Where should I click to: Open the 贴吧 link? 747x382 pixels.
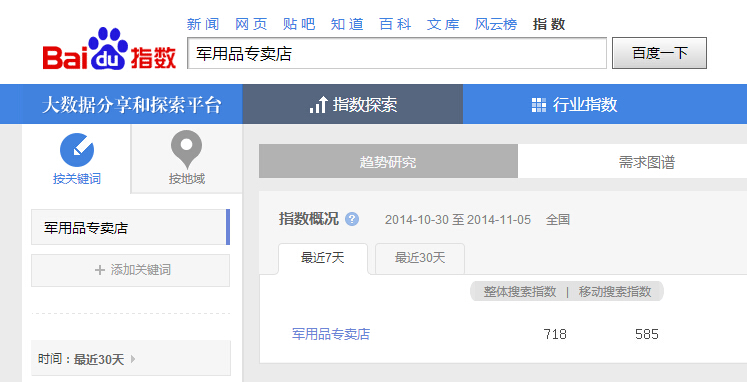(x=299, y=24)
